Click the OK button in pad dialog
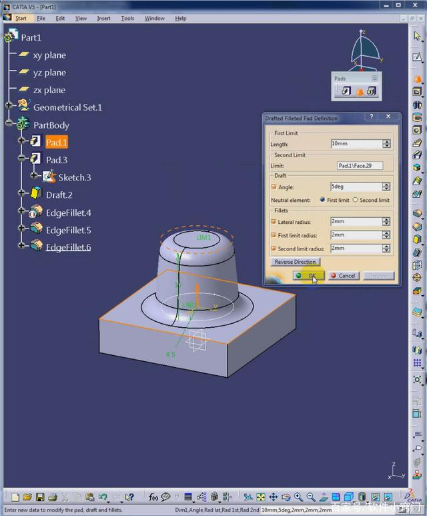The width and height of the screenshot is (428, 516). click(x=308, y=275)
